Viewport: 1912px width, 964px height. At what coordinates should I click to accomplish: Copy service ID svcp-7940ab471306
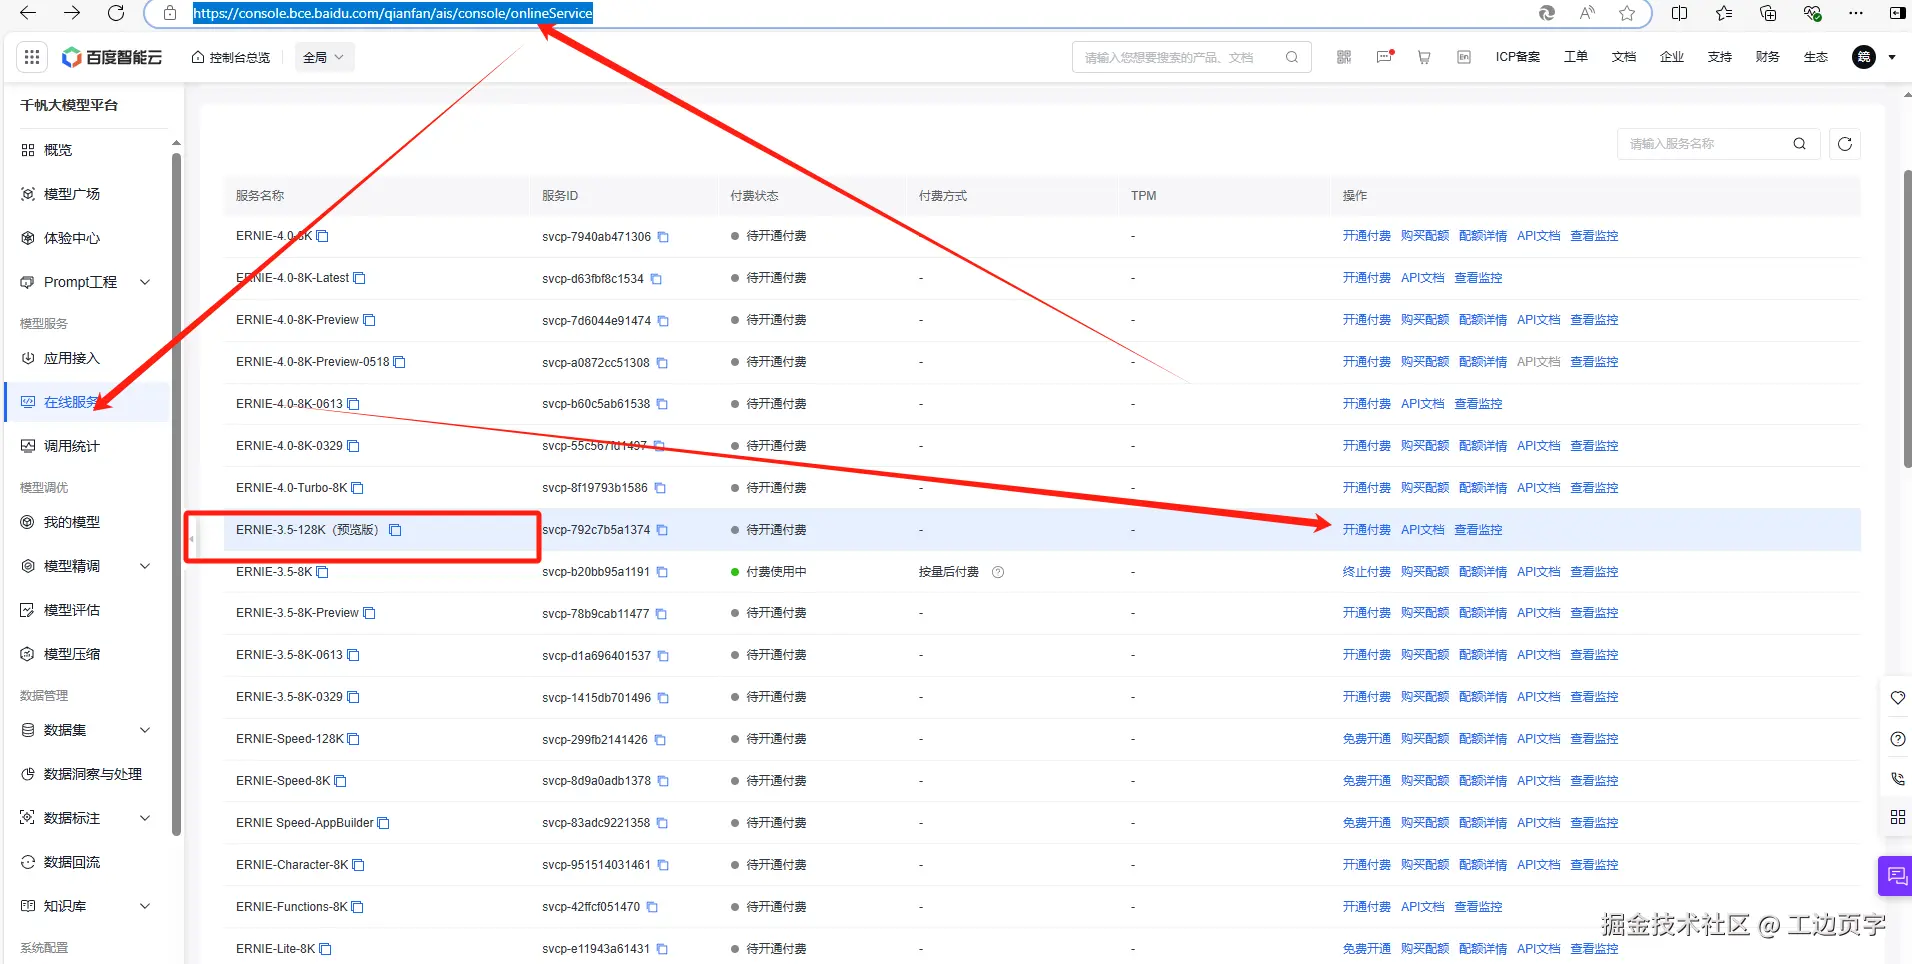(x=663, y=237)
